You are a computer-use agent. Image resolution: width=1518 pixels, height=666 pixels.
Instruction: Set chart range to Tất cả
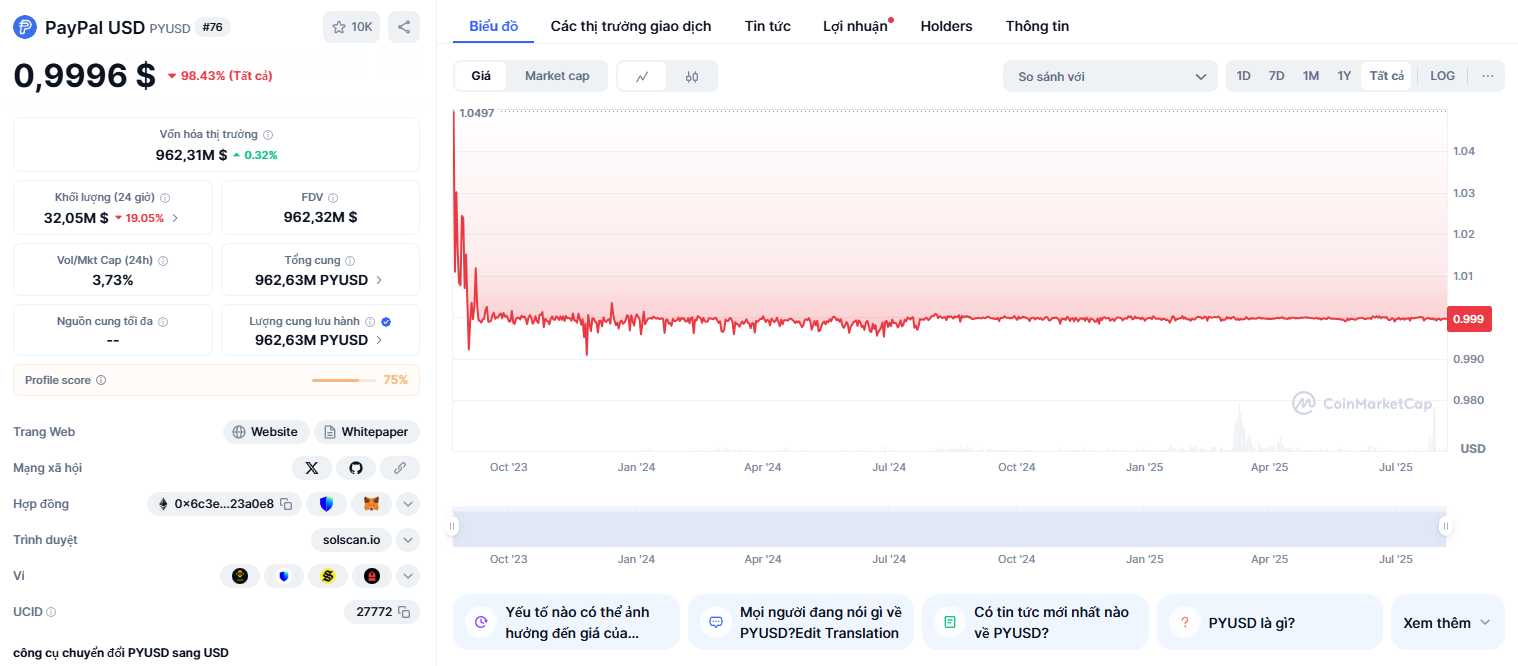point(1386,76)
